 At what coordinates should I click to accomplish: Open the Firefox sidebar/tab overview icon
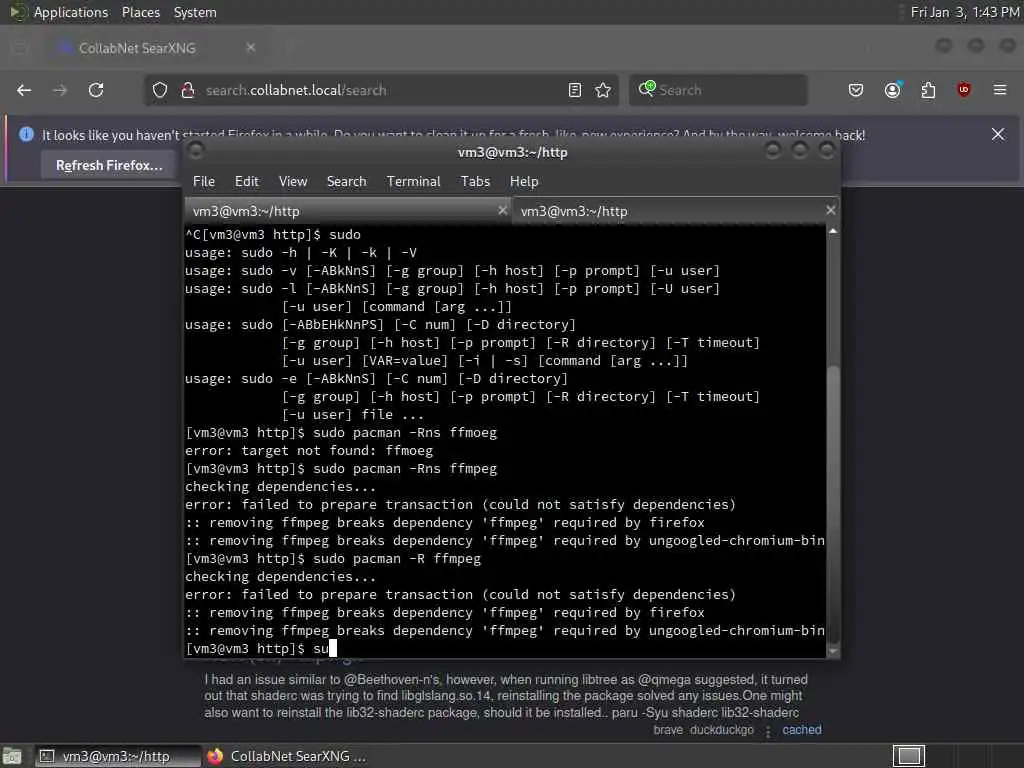point(20,47)
